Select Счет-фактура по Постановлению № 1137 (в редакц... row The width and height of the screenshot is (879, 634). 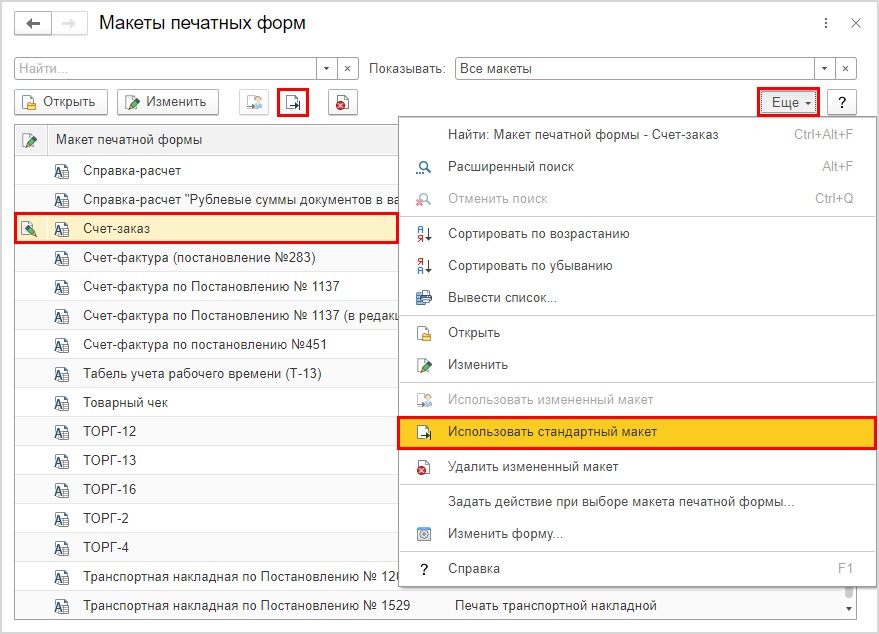206,316
